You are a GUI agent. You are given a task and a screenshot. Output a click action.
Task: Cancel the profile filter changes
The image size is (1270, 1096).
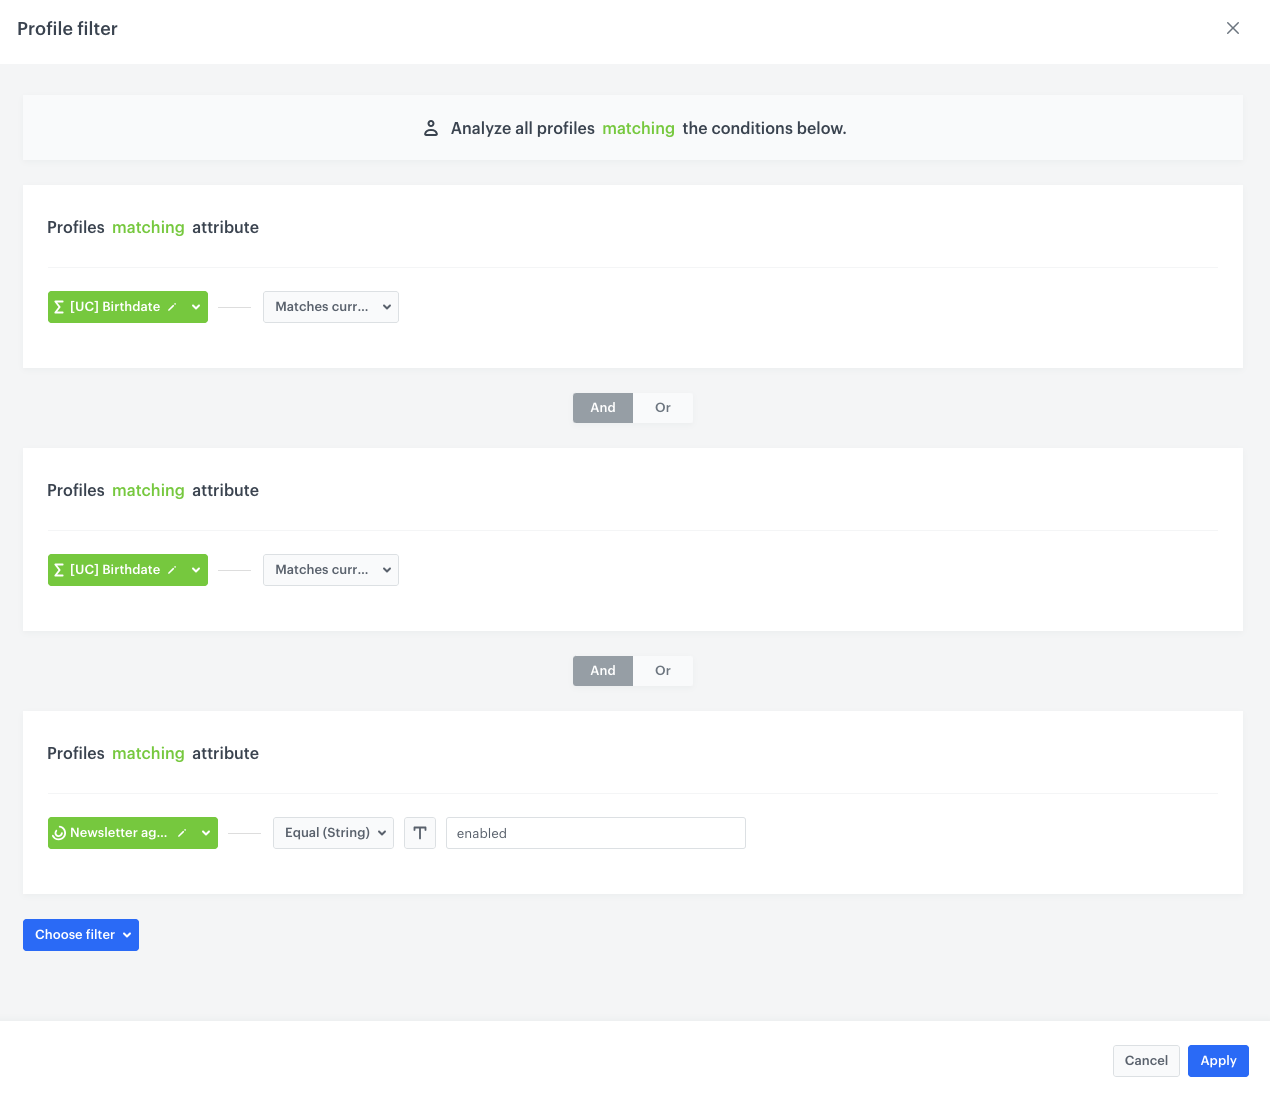point(1146,1060)
